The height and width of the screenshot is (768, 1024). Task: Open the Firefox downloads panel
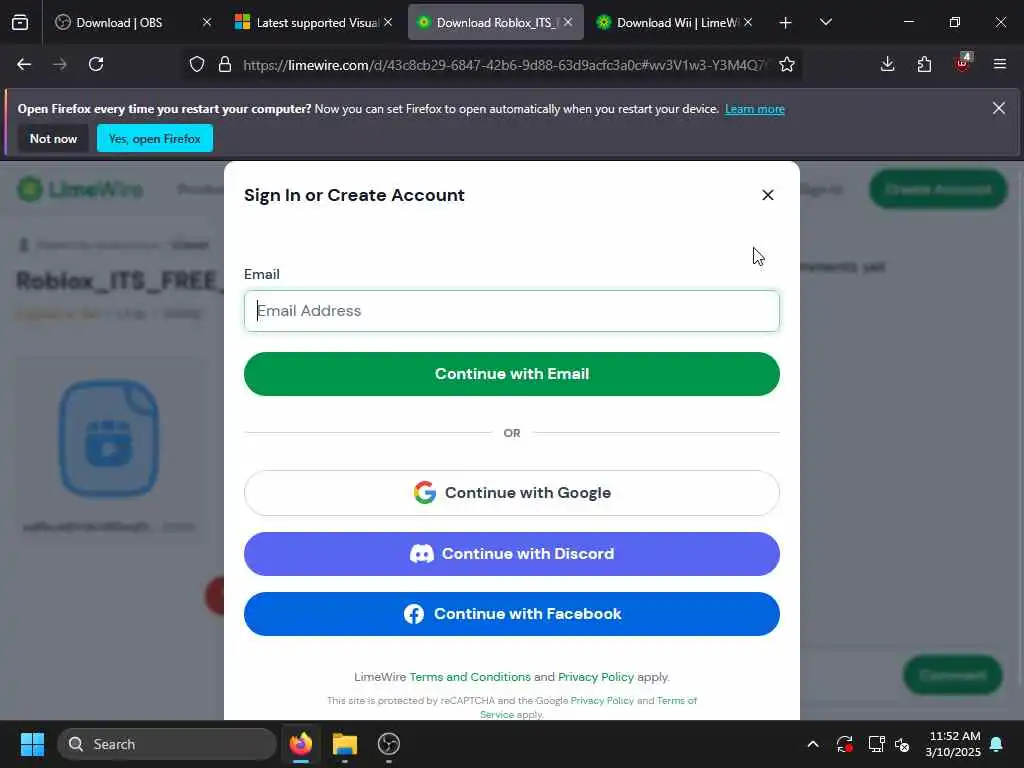[x=887, y=64]
